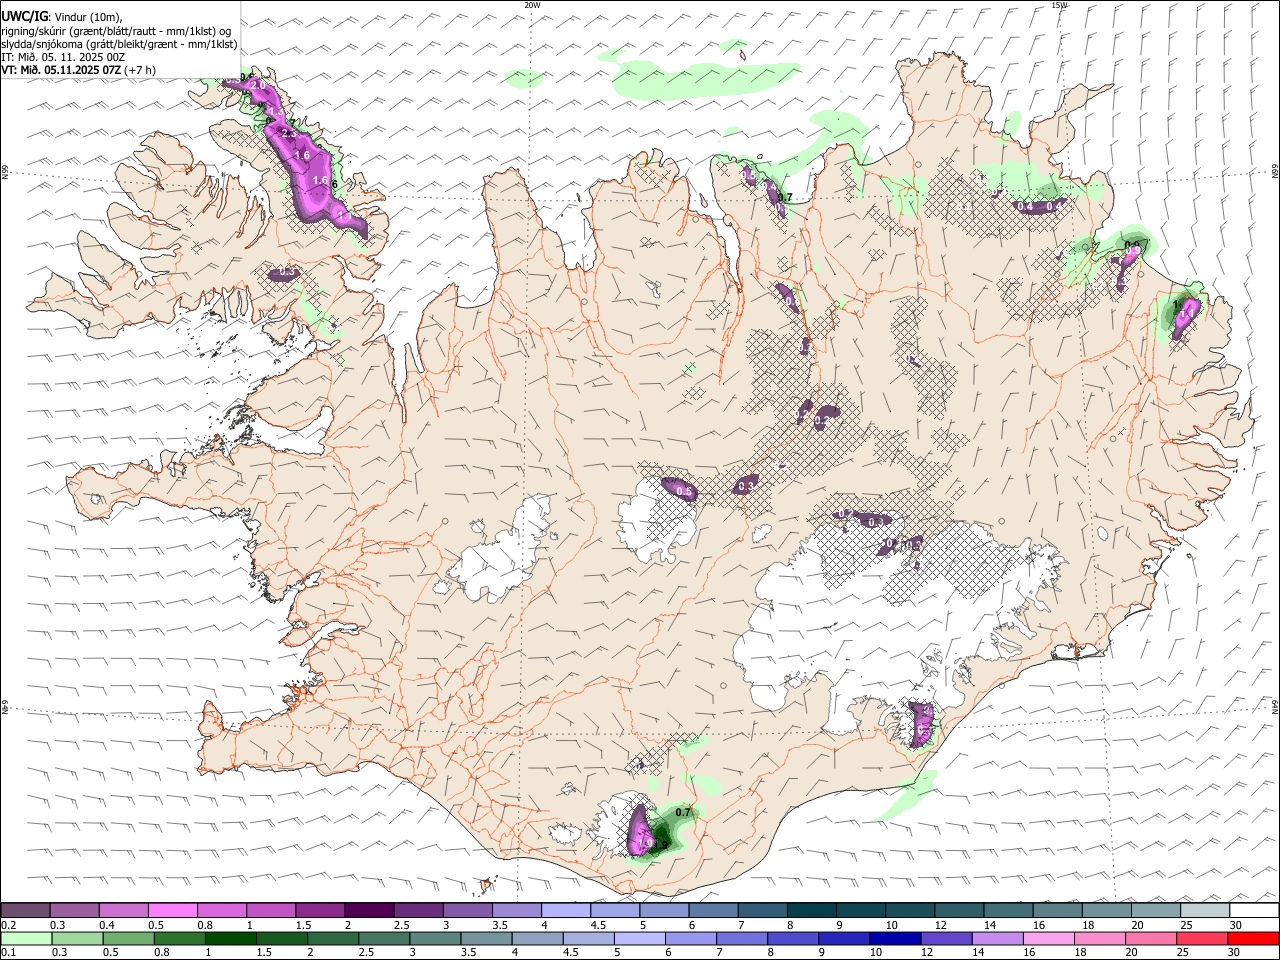This screenshot has width=1280, height=960.
Task: Click the gray-green swatch labeled 3, lower row
Action: pyautogui.click(x=435, y=938)
